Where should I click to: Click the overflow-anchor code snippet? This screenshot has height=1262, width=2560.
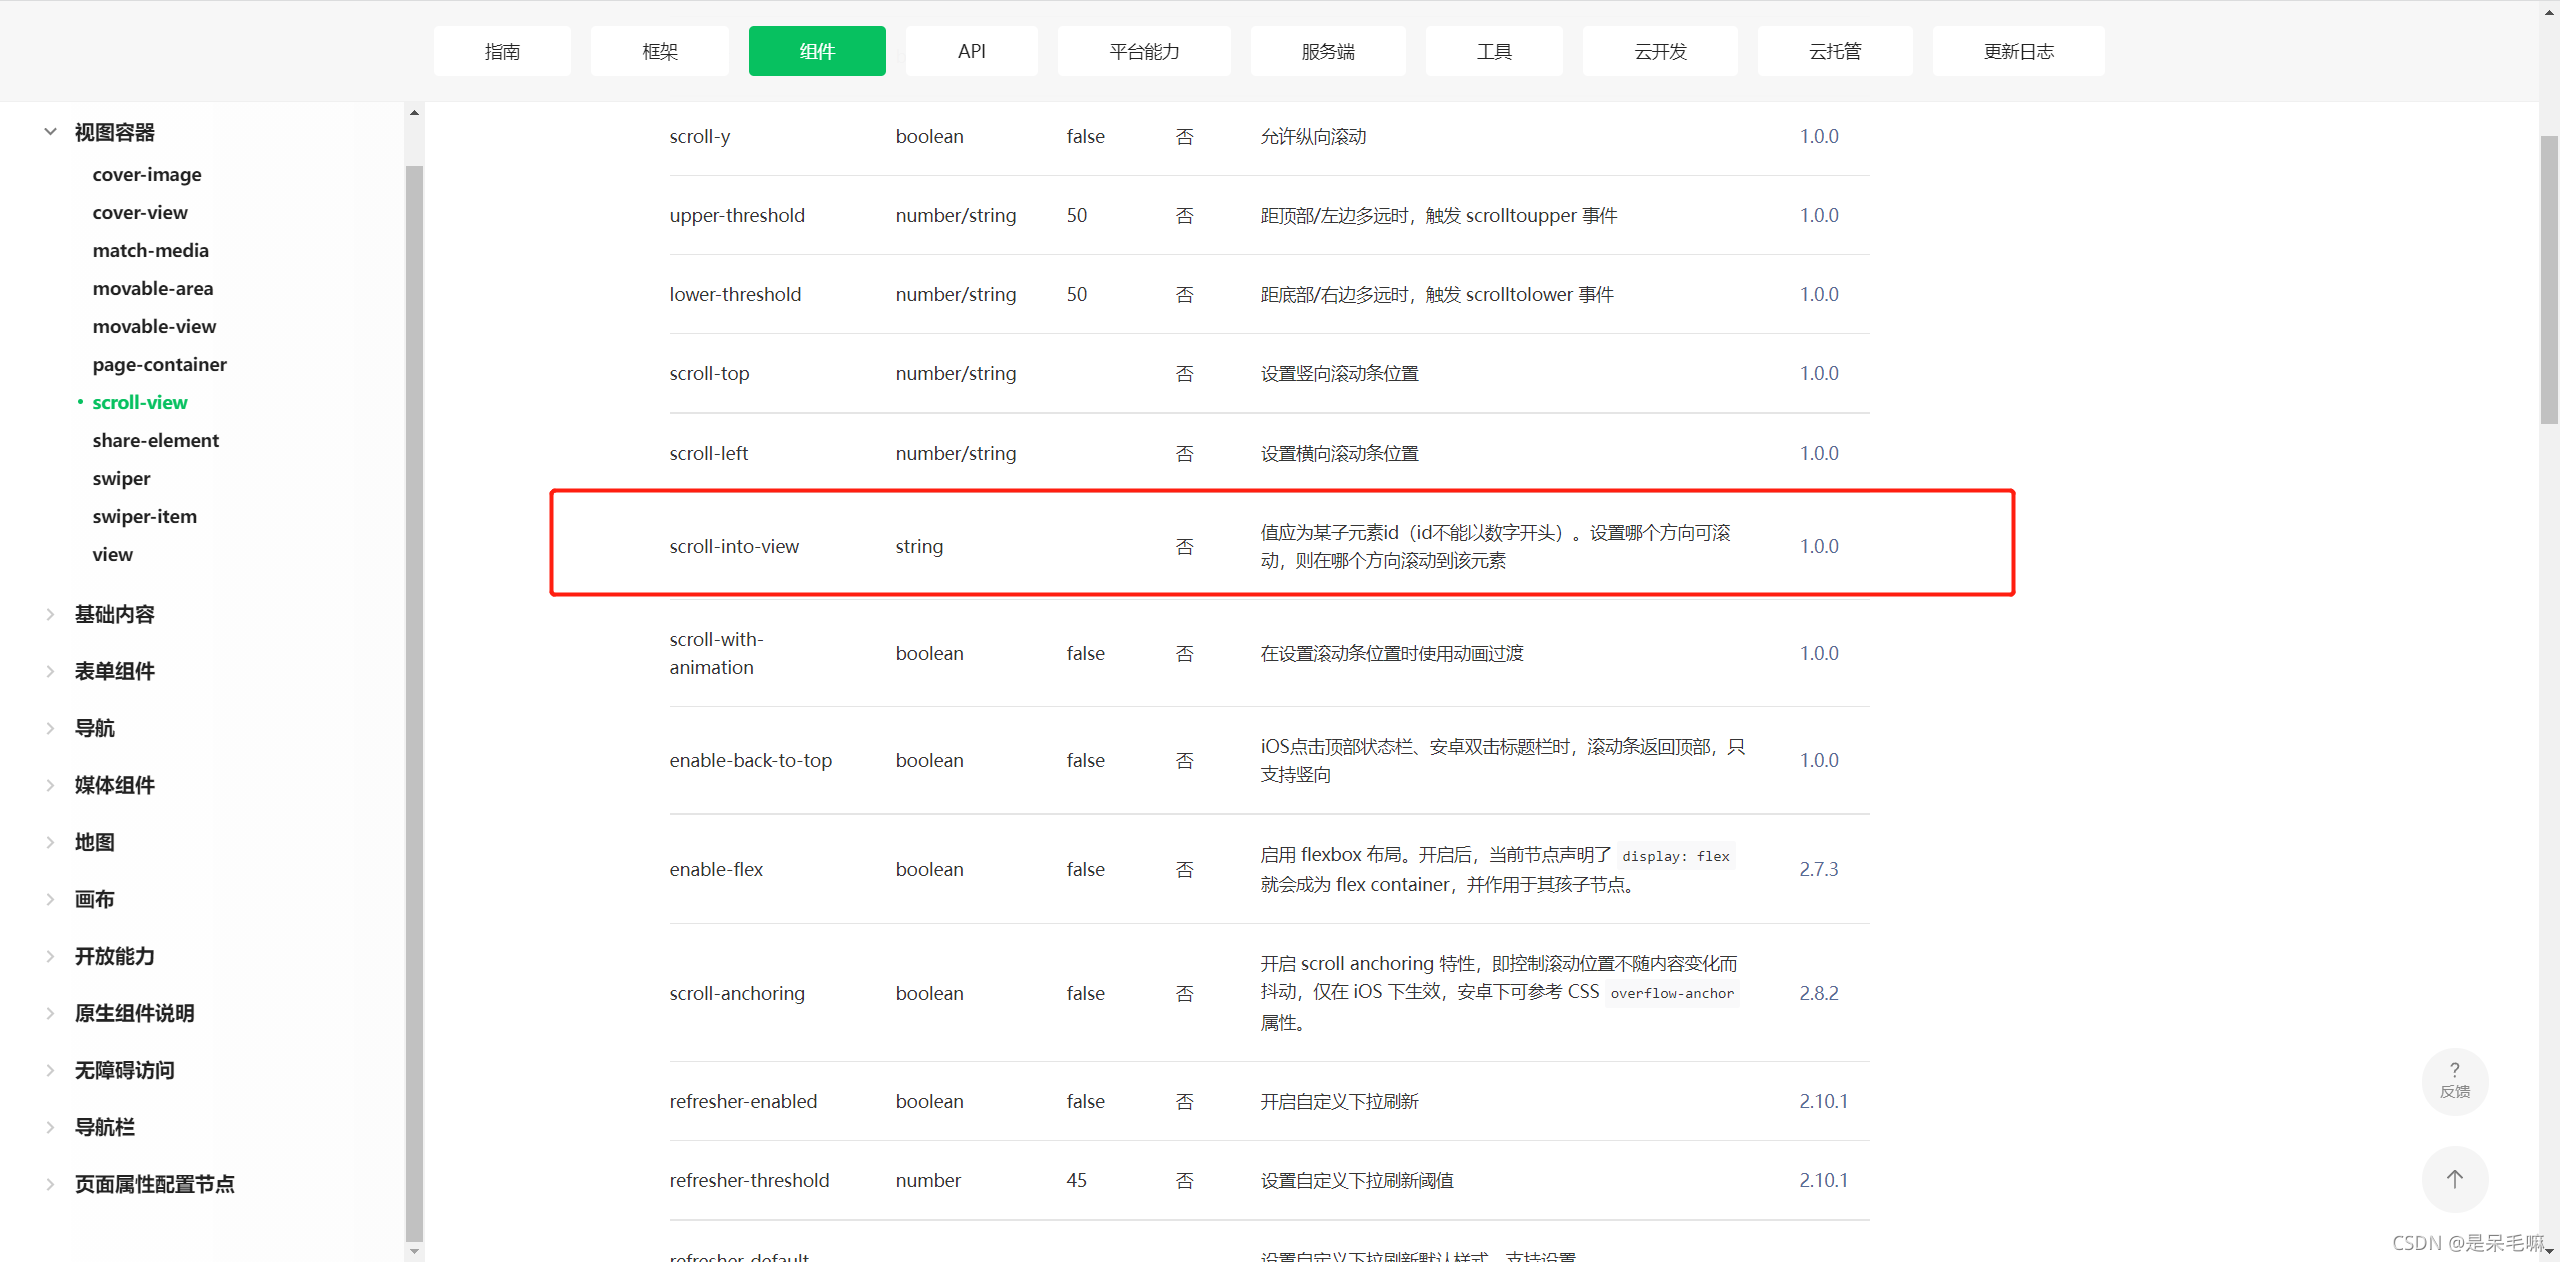coord(1672,993)
